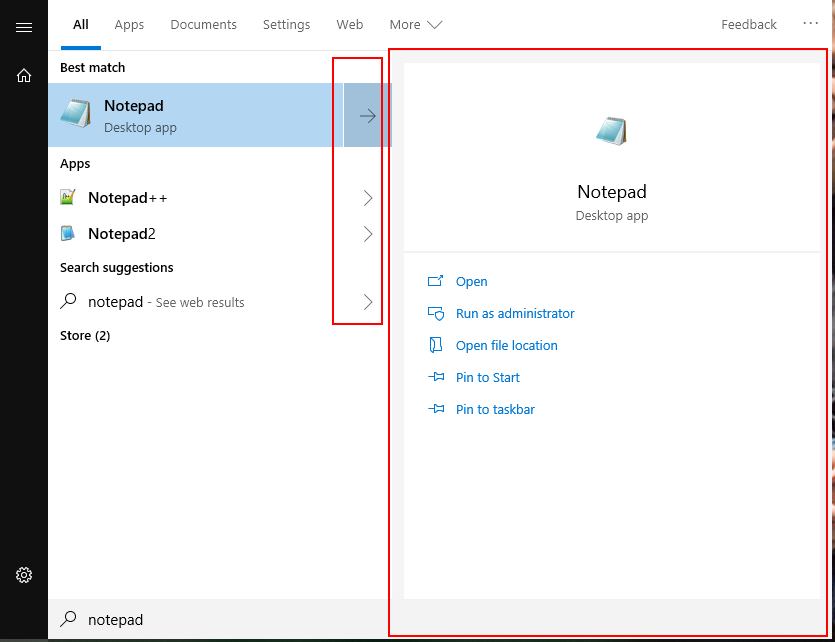Click the Notepad++ app icon
The image size is (835, 642).
pyautogui.click(x=68, y=198)
